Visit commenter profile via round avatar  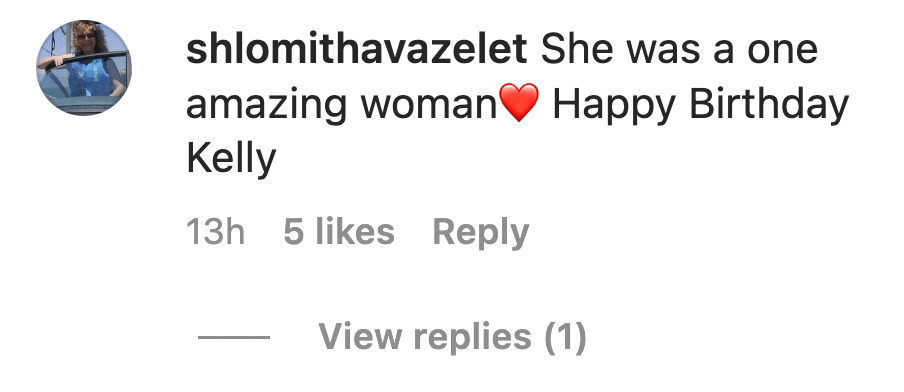click(84, 67)
